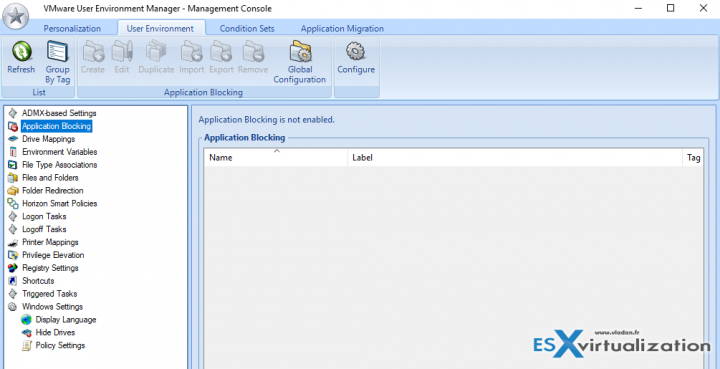This screenshot has height=369, width=720.
Task: Click the Edit icon in the ribbon
Action: (x=122, y=51)
